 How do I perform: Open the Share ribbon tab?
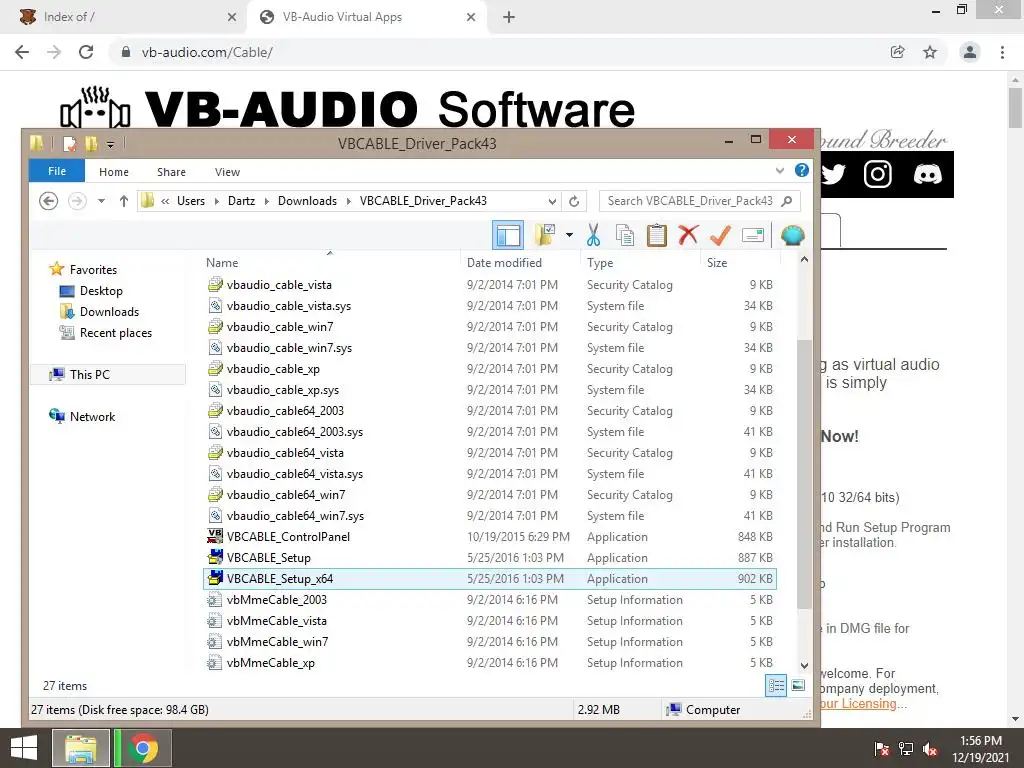point(171,172)
